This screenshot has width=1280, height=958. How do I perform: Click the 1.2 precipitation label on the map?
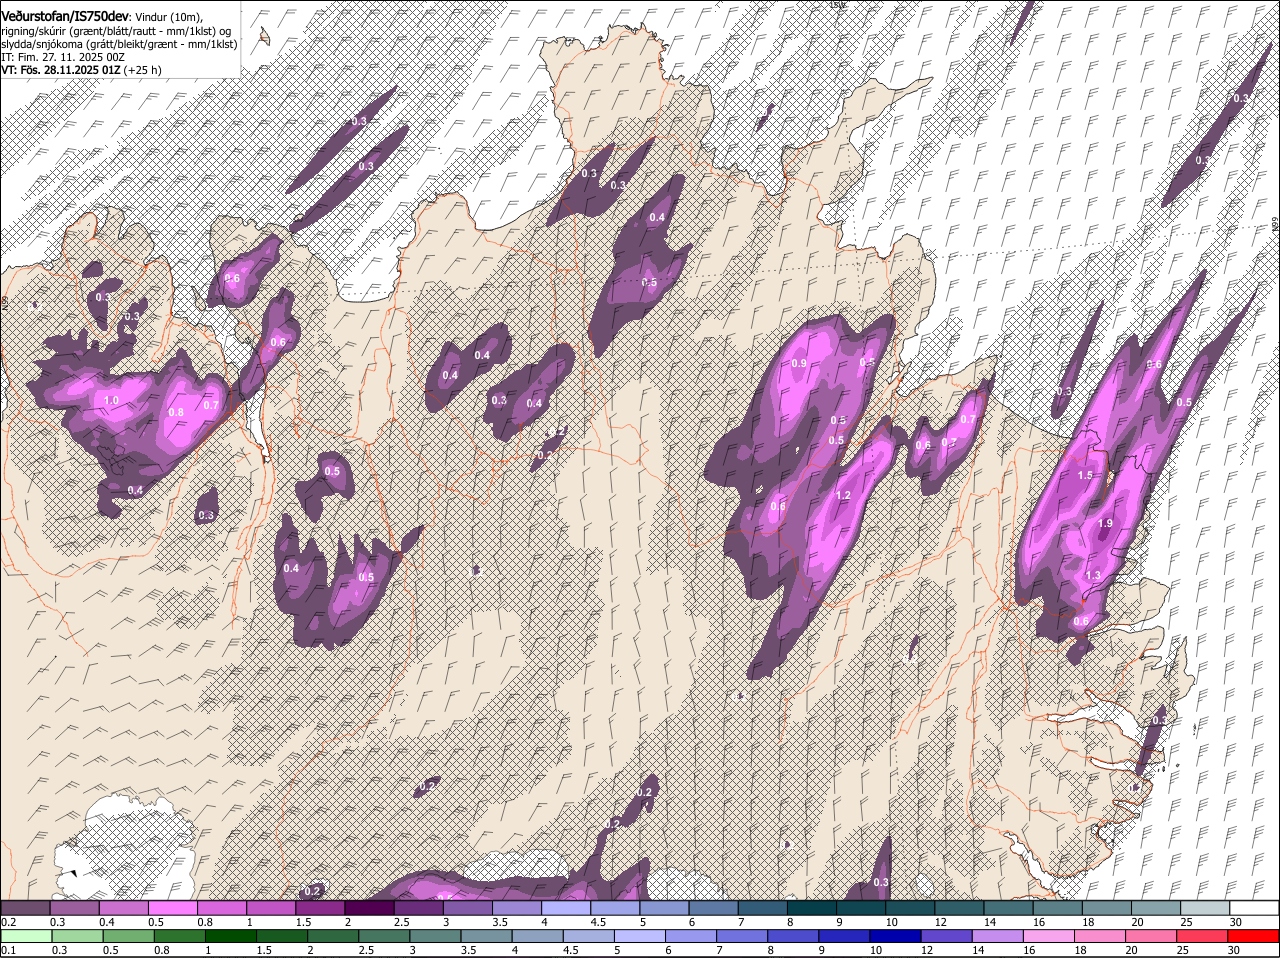(x=843, y=496)
